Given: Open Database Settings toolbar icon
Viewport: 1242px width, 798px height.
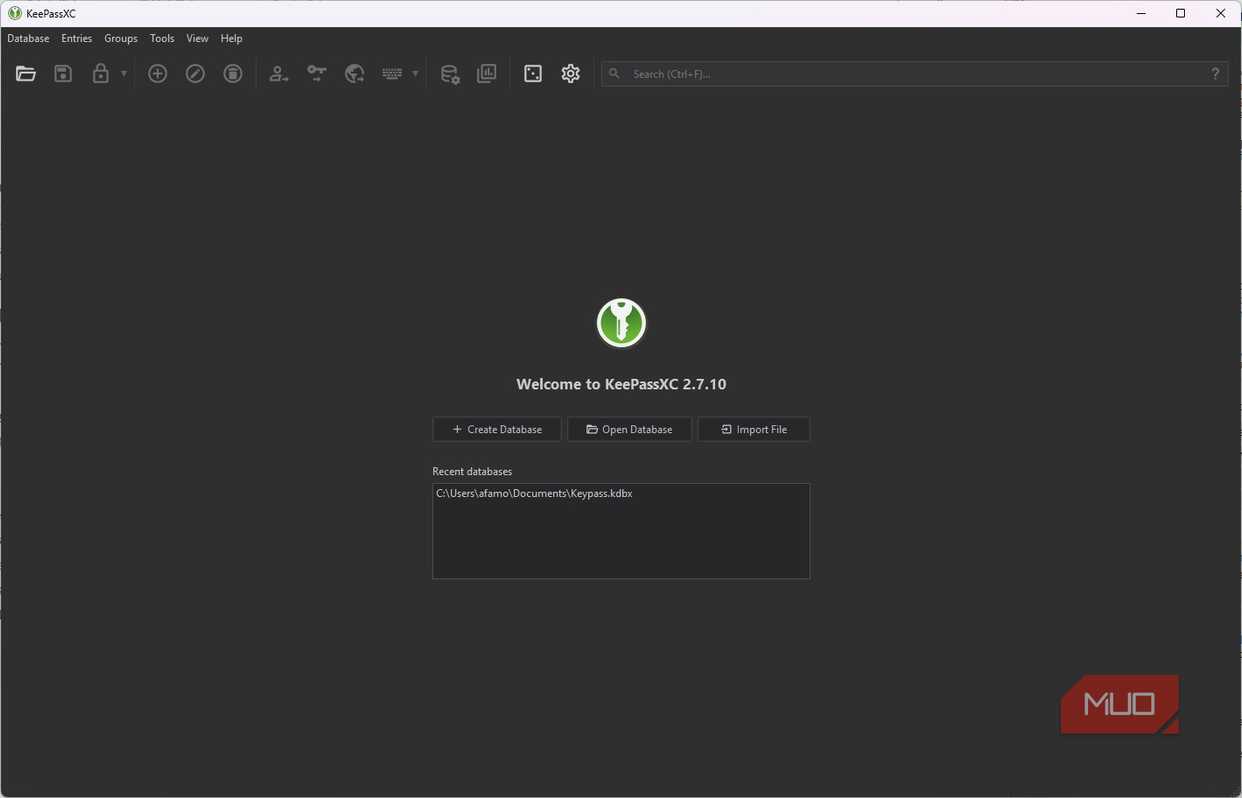Looking at the screenshot, I should 450,74.
